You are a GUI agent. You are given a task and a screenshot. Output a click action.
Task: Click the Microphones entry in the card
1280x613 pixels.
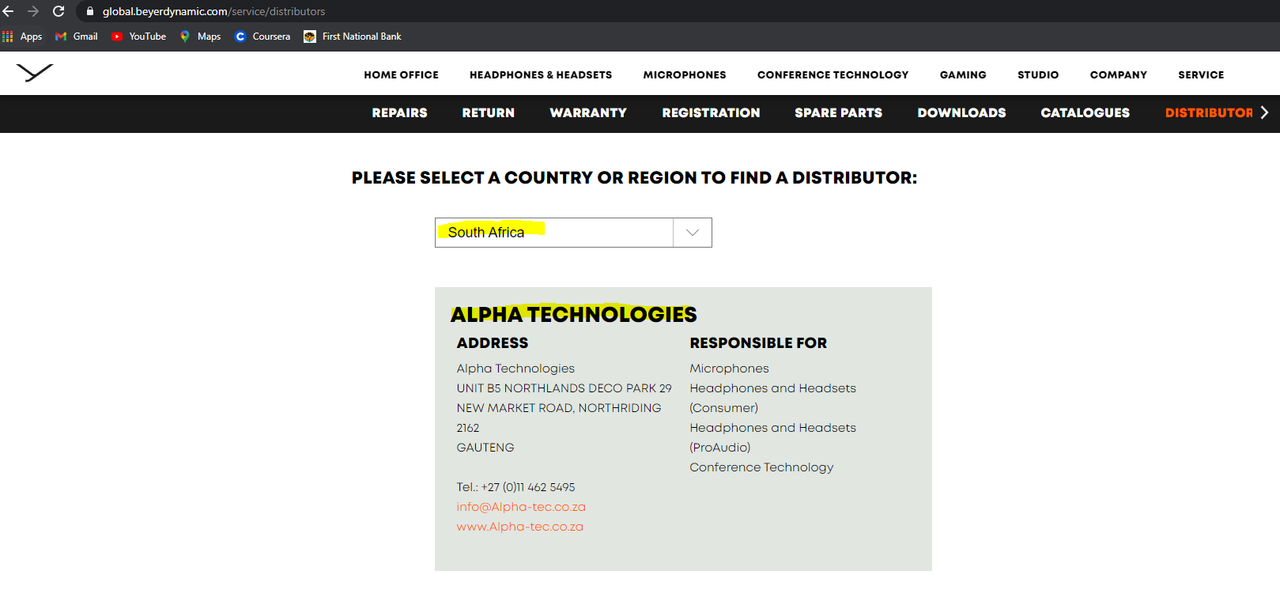(x=729, y=369)
